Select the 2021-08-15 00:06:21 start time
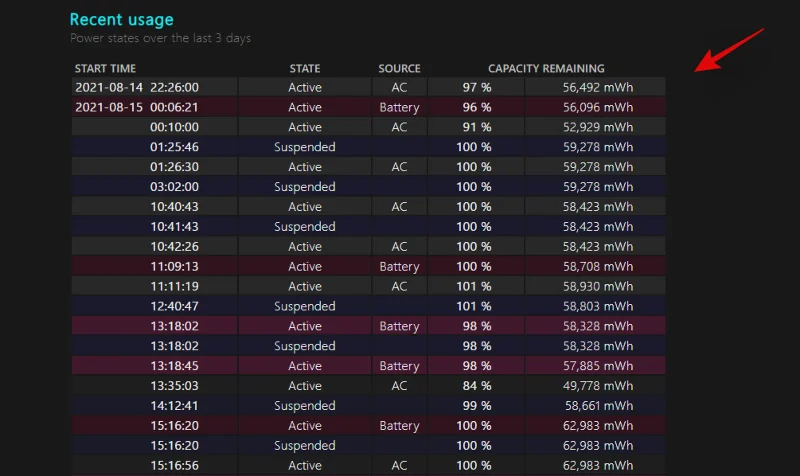The height and width of the screenshot is (476, 800). (137, 107)
